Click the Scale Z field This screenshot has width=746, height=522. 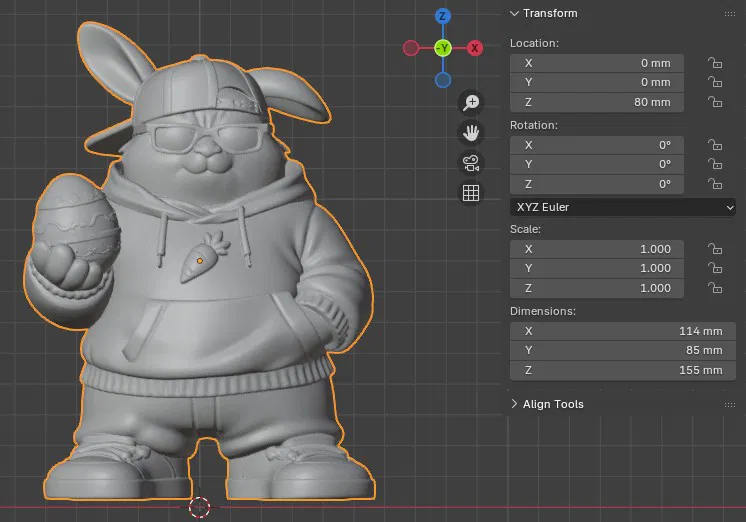point(597,288)
